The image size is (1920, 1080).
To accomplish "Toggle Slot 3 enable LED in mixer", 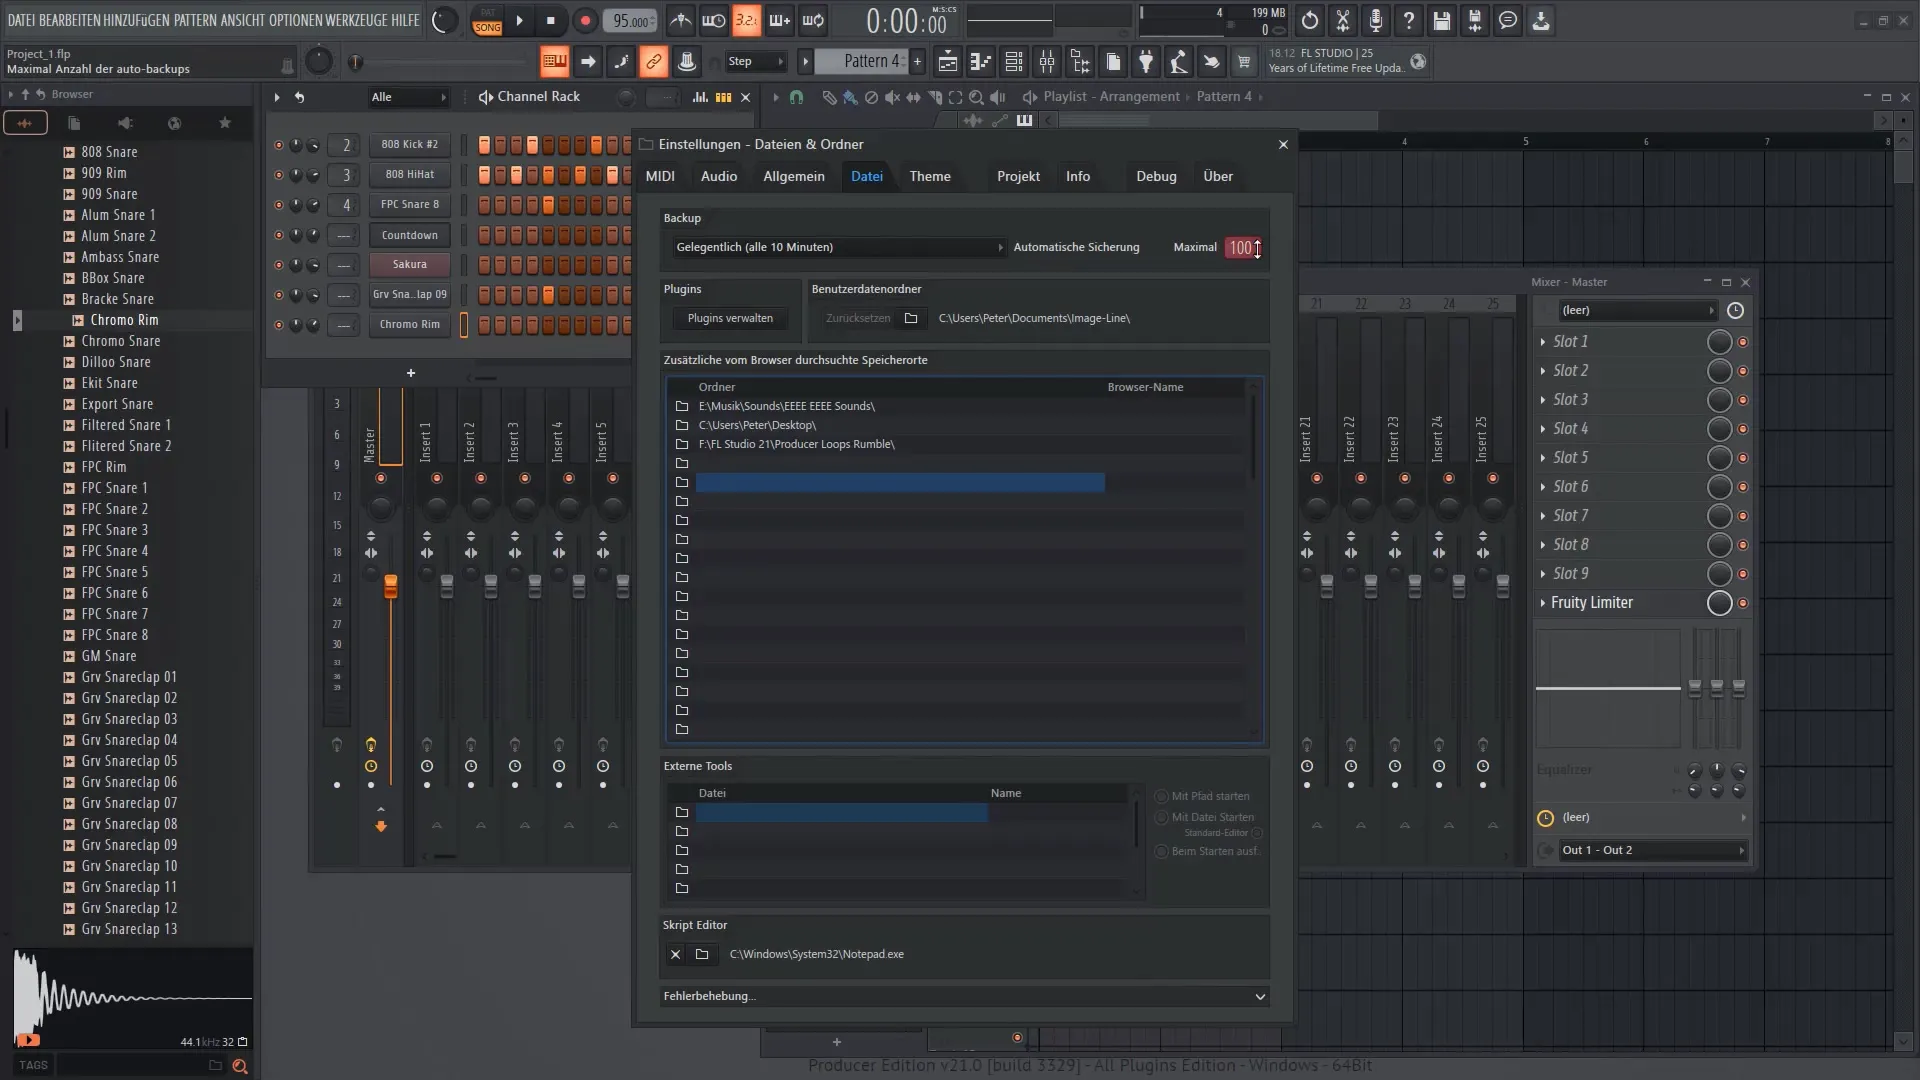I will click(x=1743, y=400).
